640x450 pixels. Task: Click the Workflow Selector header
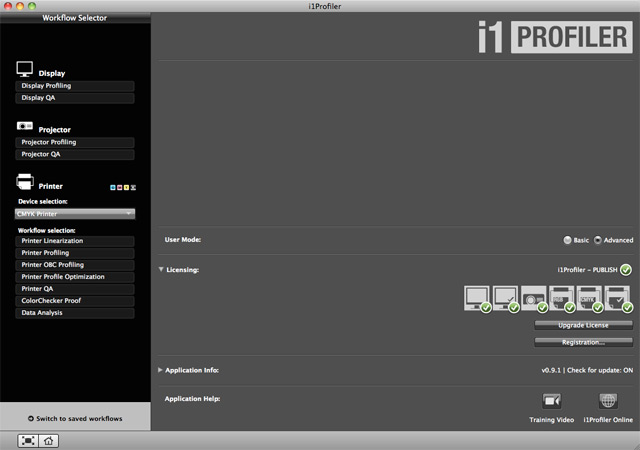pyautogui.click(x=75, y=18)
